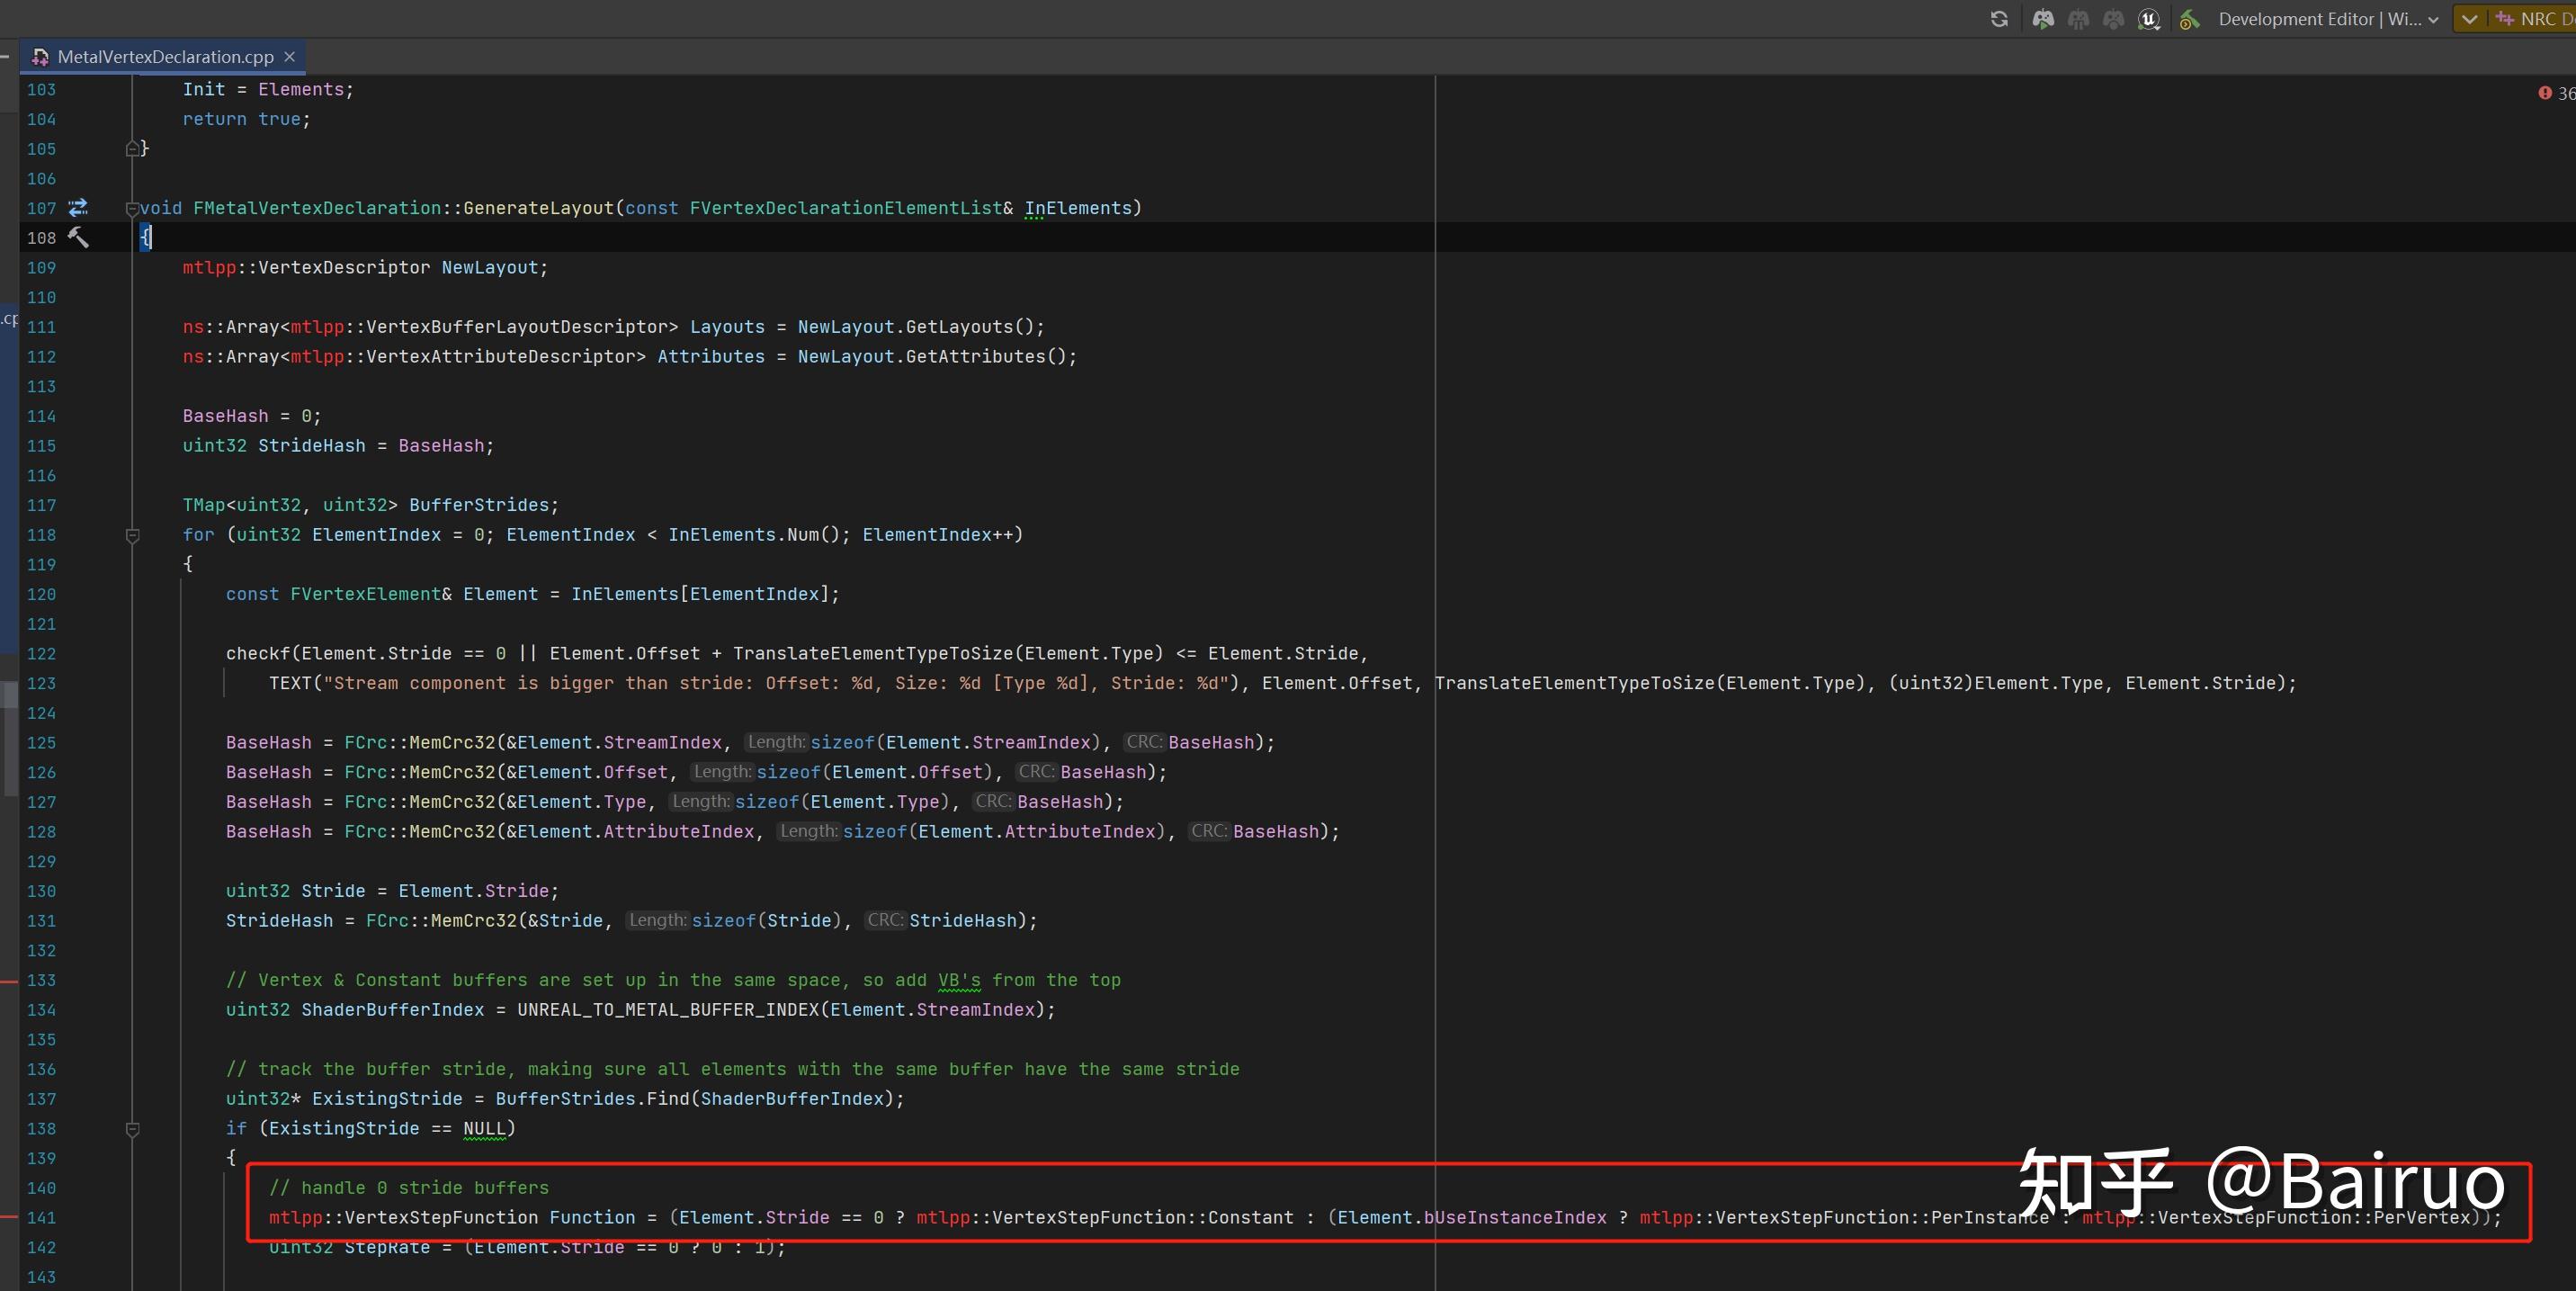Close the MetalVertexDeclaration.cpp tab
Viewport: 2576px width, 1291px height.
(290, 57)
